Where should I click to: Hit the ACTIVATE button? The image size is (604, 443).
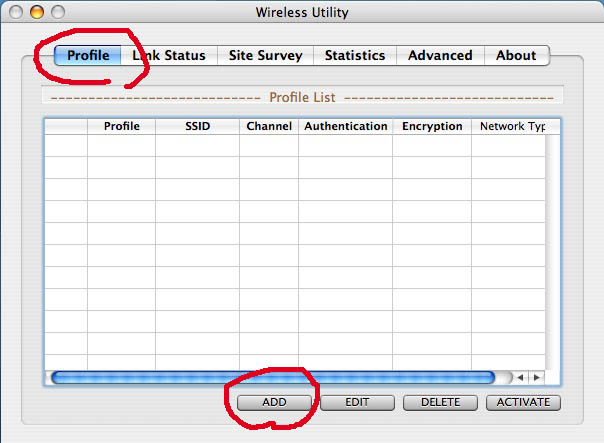point(523,402)
